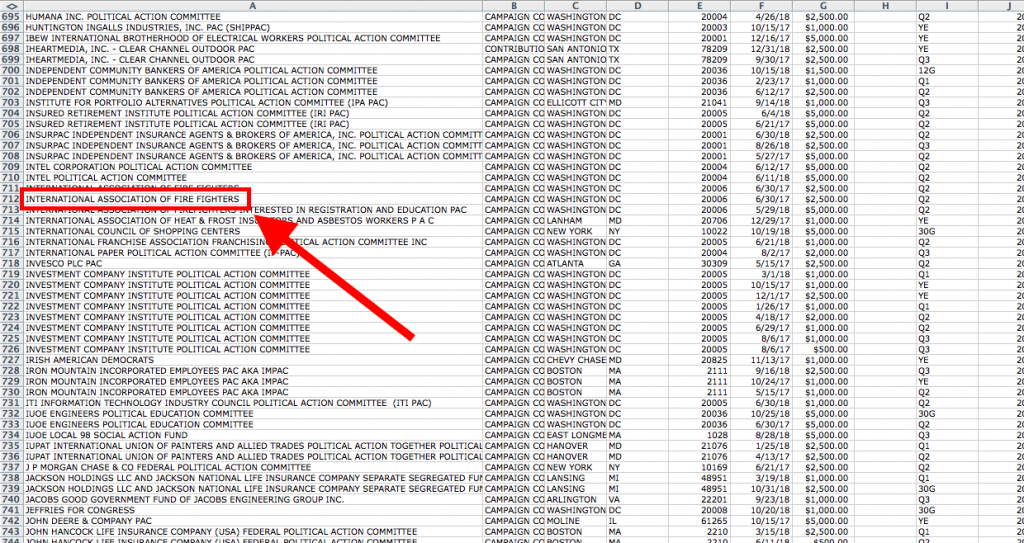Select the Institute for Portfolio Alternatives (IPA PAC) cell
Image resolution: width=1024 pixels, height=543 pixels.
coord(253,103)
